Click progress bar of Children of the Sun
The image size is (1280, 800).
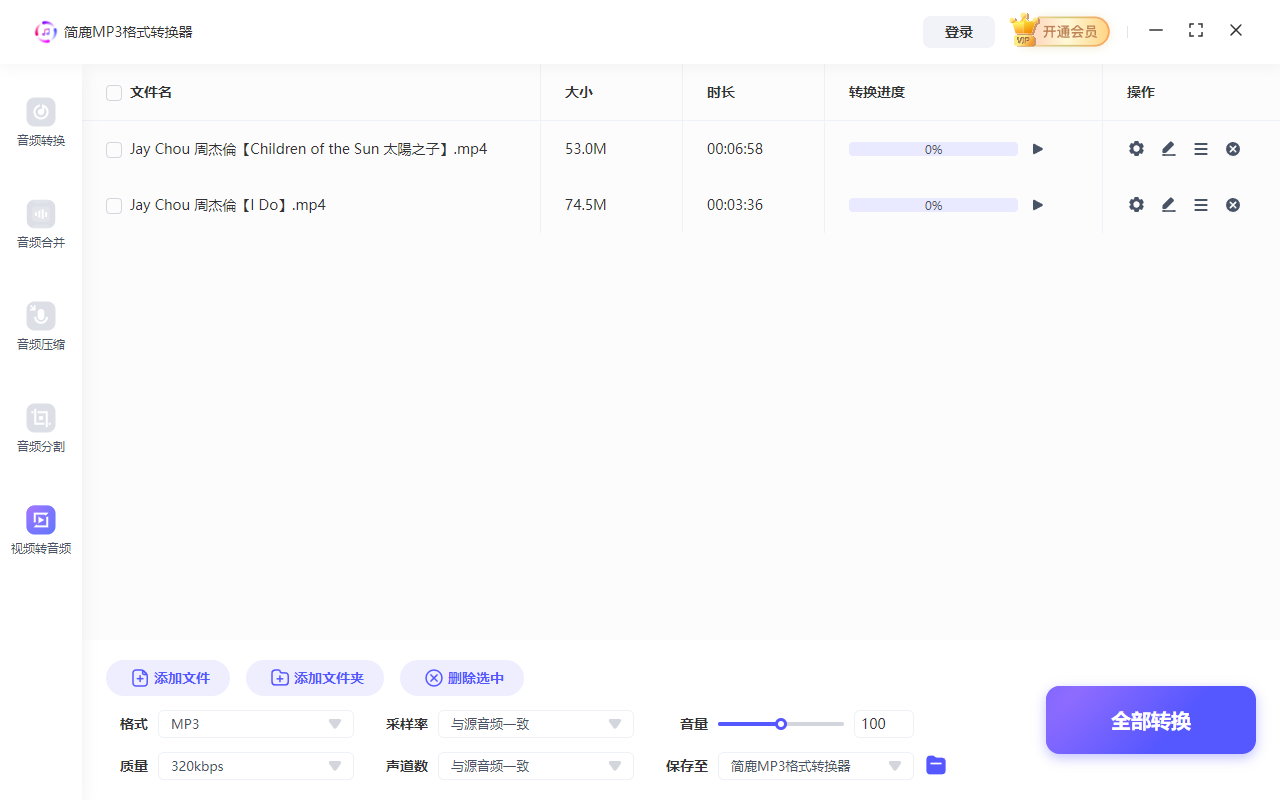pos(933,149)
